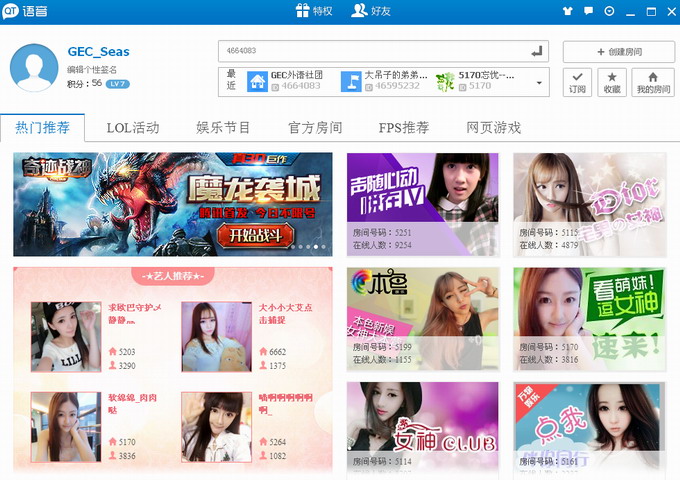Click the room 5170 house icon under 软绵绵
Image resolution: width=680 pixels, height=480 pixels.
pos(113,441)
